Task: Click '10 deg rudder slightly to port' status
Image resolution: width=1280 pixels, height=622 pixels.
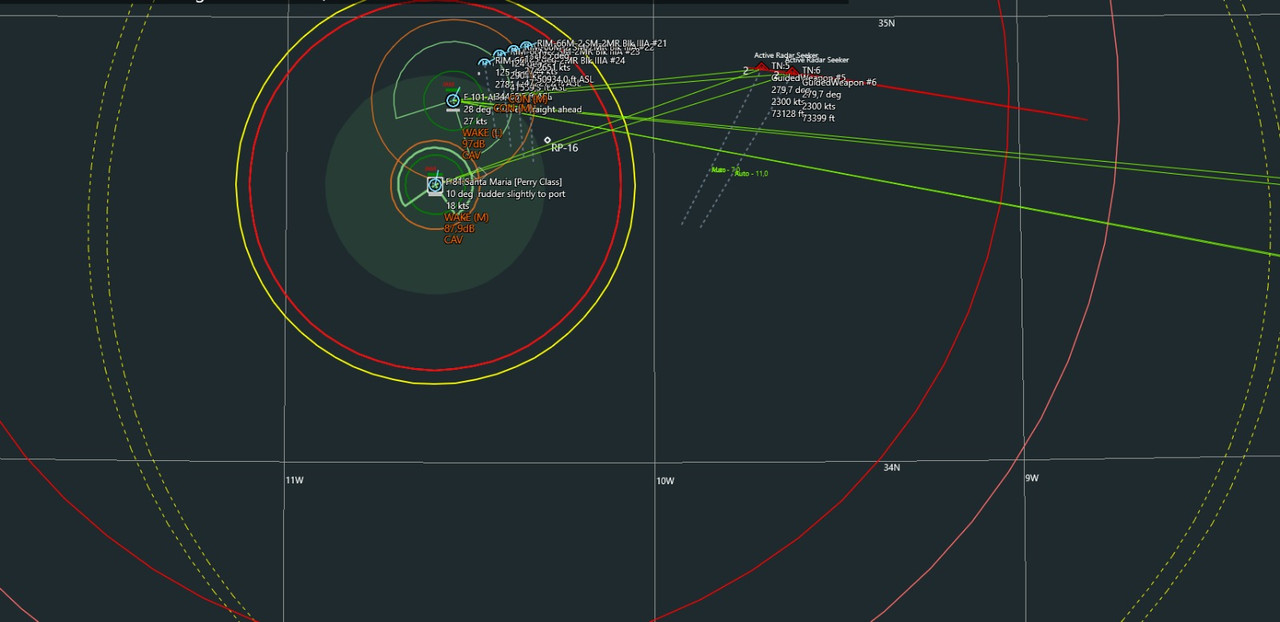Action: click(x=505, y=194)
